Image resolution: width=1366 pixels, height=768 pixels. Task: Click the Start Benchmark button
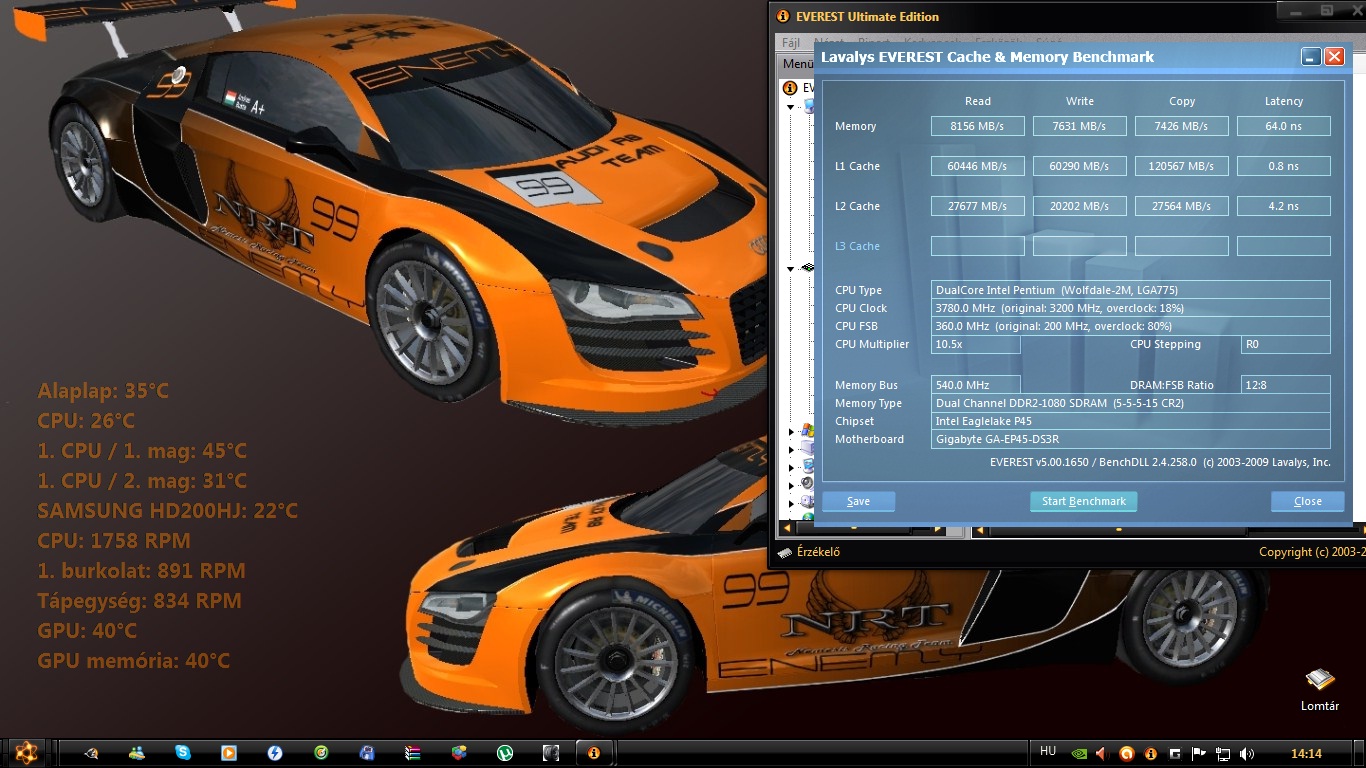(1084, 501)
